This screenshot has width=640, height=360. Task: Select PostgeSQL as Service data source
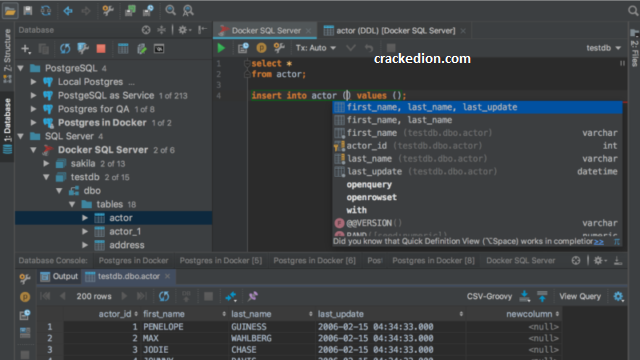tap(106, 96)
